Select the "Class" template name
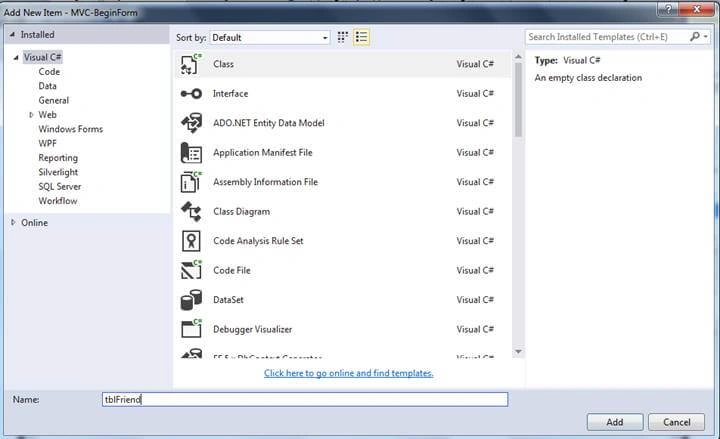Image resolution: width=720 pixels, height=439 pixels. pos(224,64)
